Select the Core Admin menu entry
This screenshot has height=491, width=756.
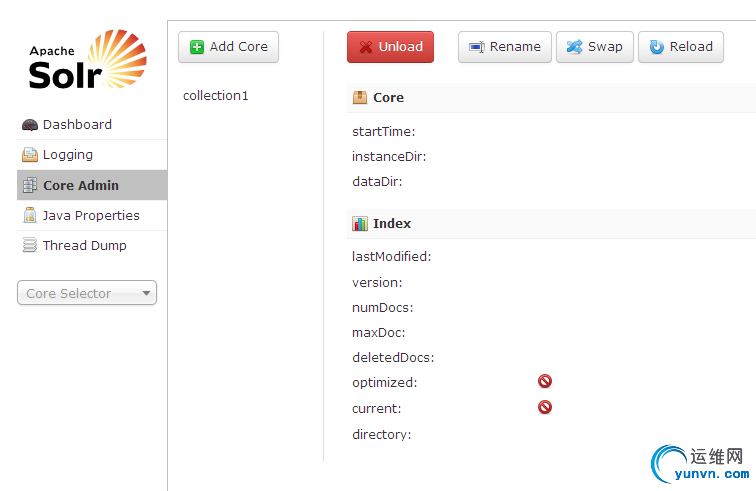pyautogui.click(x=92, y=185)
